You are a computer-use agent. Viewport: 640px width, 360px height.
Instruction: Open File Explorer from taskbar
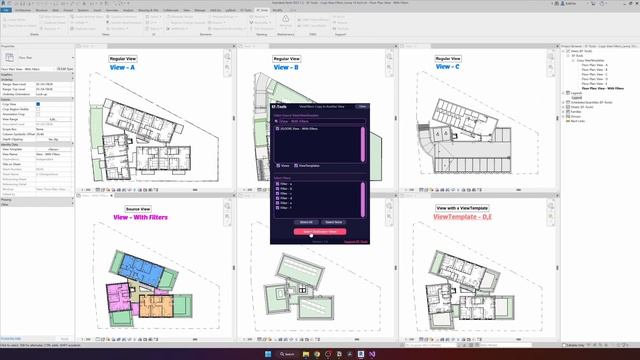point(306,354)
